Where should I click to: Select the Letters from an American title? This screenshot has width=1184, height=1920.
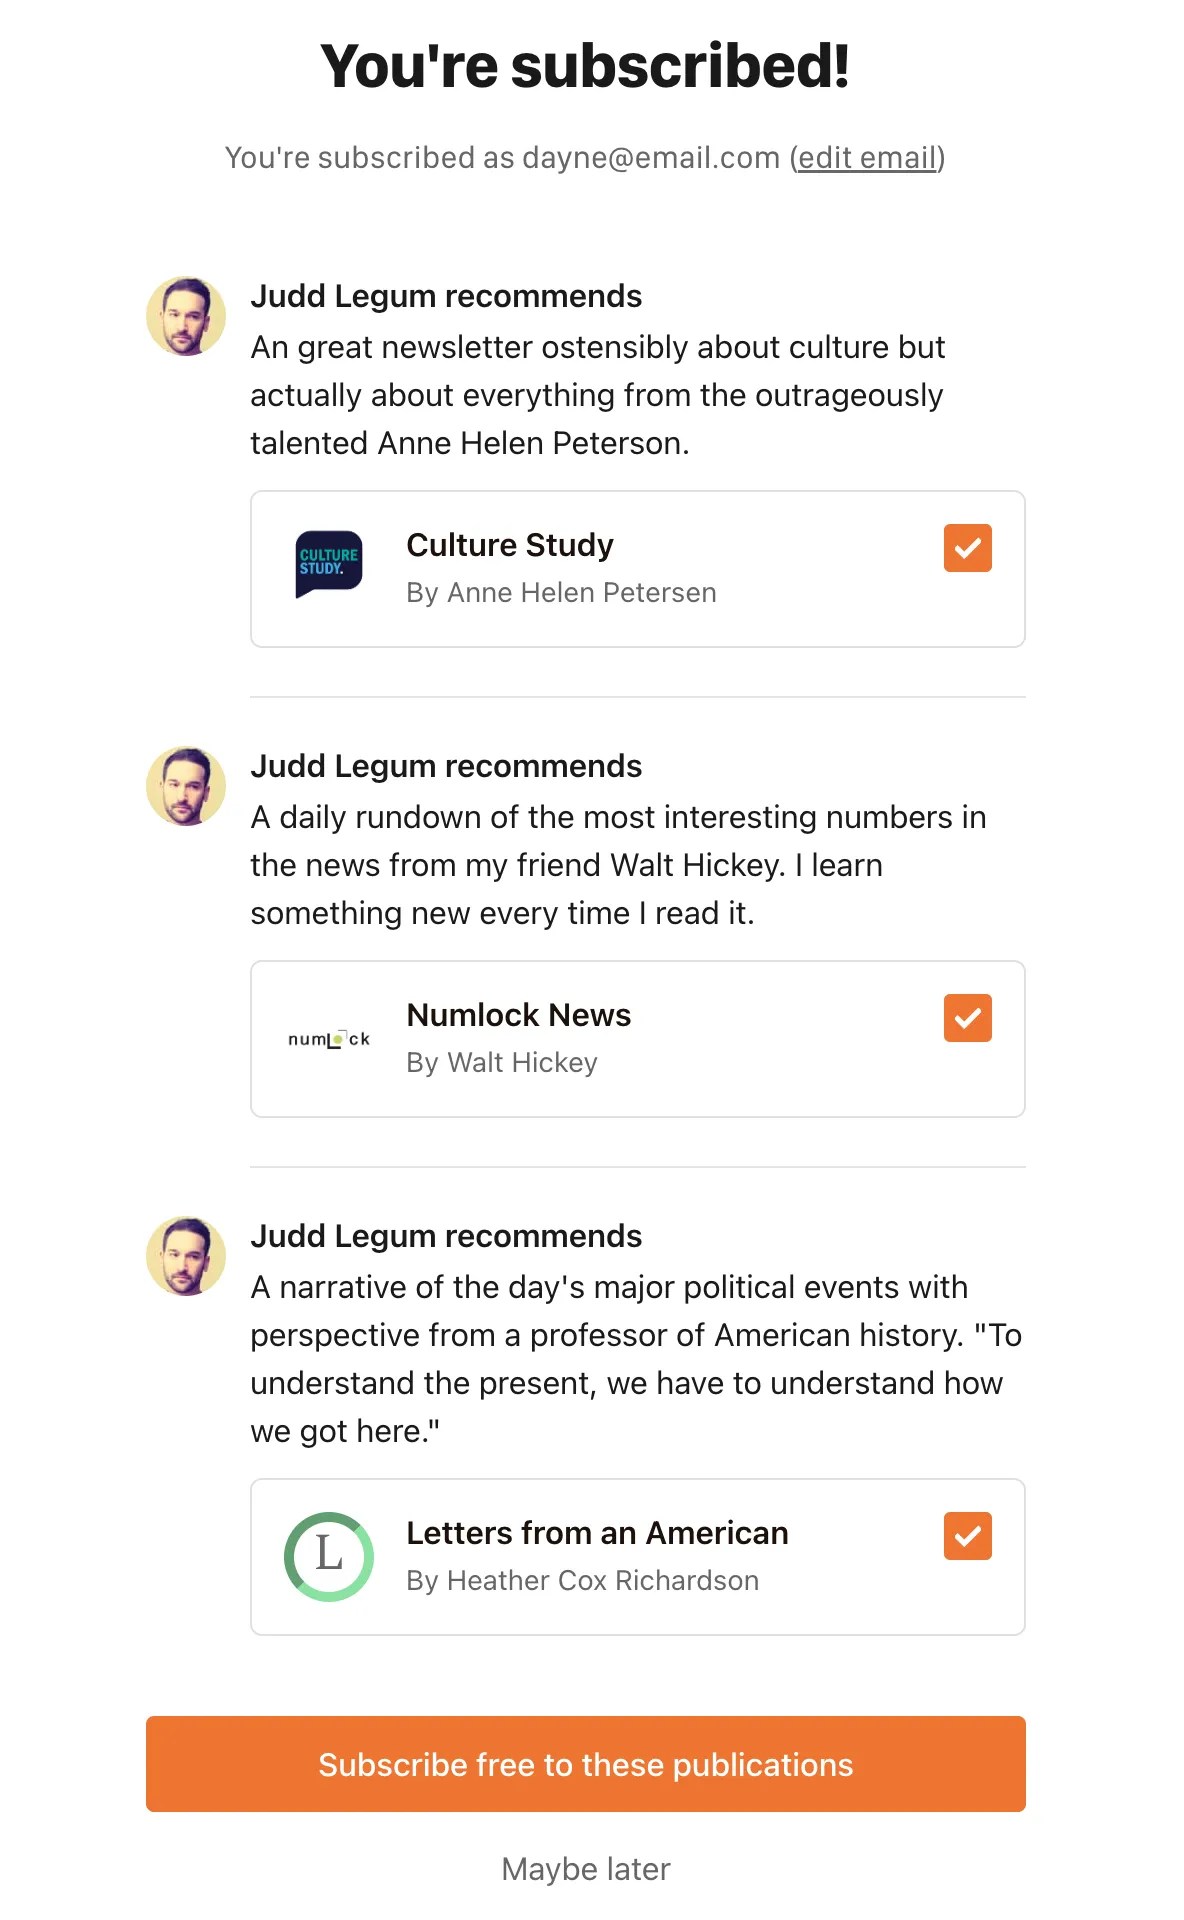coord(597,1533)
